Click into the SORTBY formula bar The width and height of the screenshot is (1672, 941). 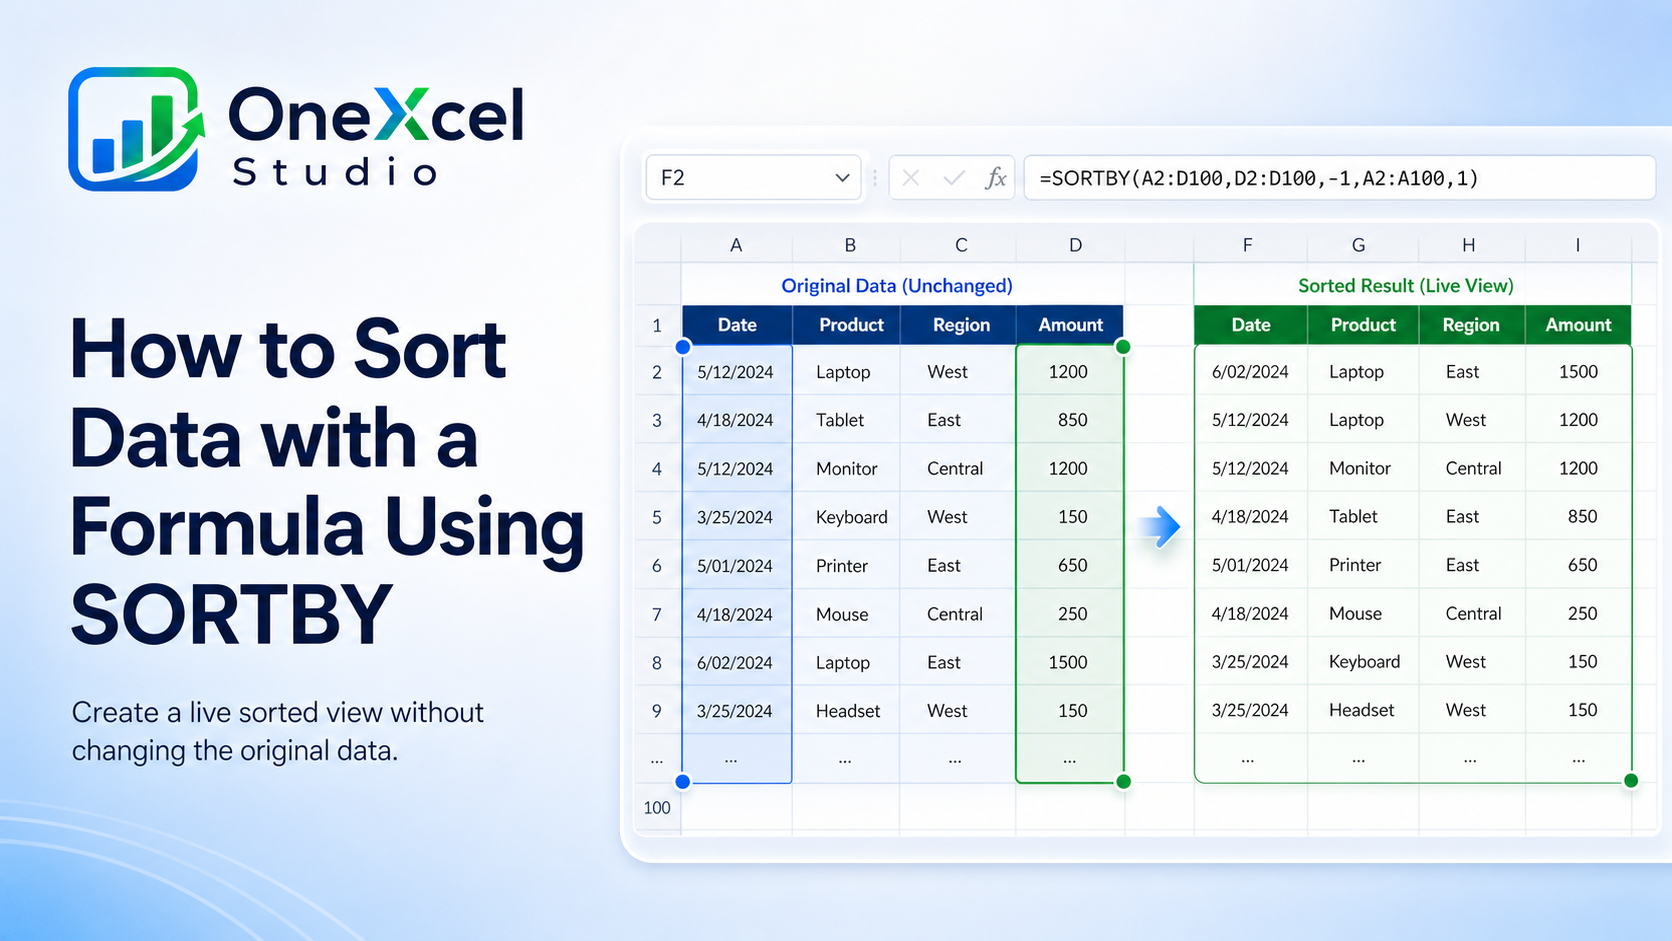point(1340,178)
